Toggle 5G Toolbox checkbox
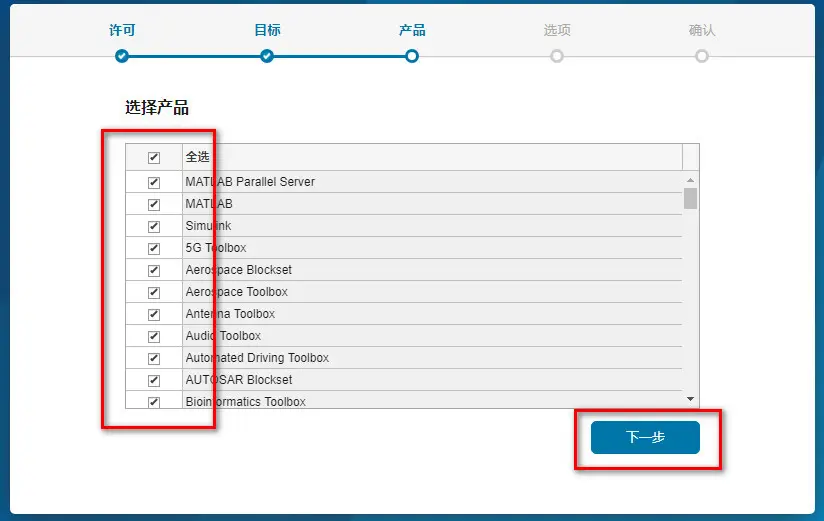The image size is (824, 521). (153, 248)
